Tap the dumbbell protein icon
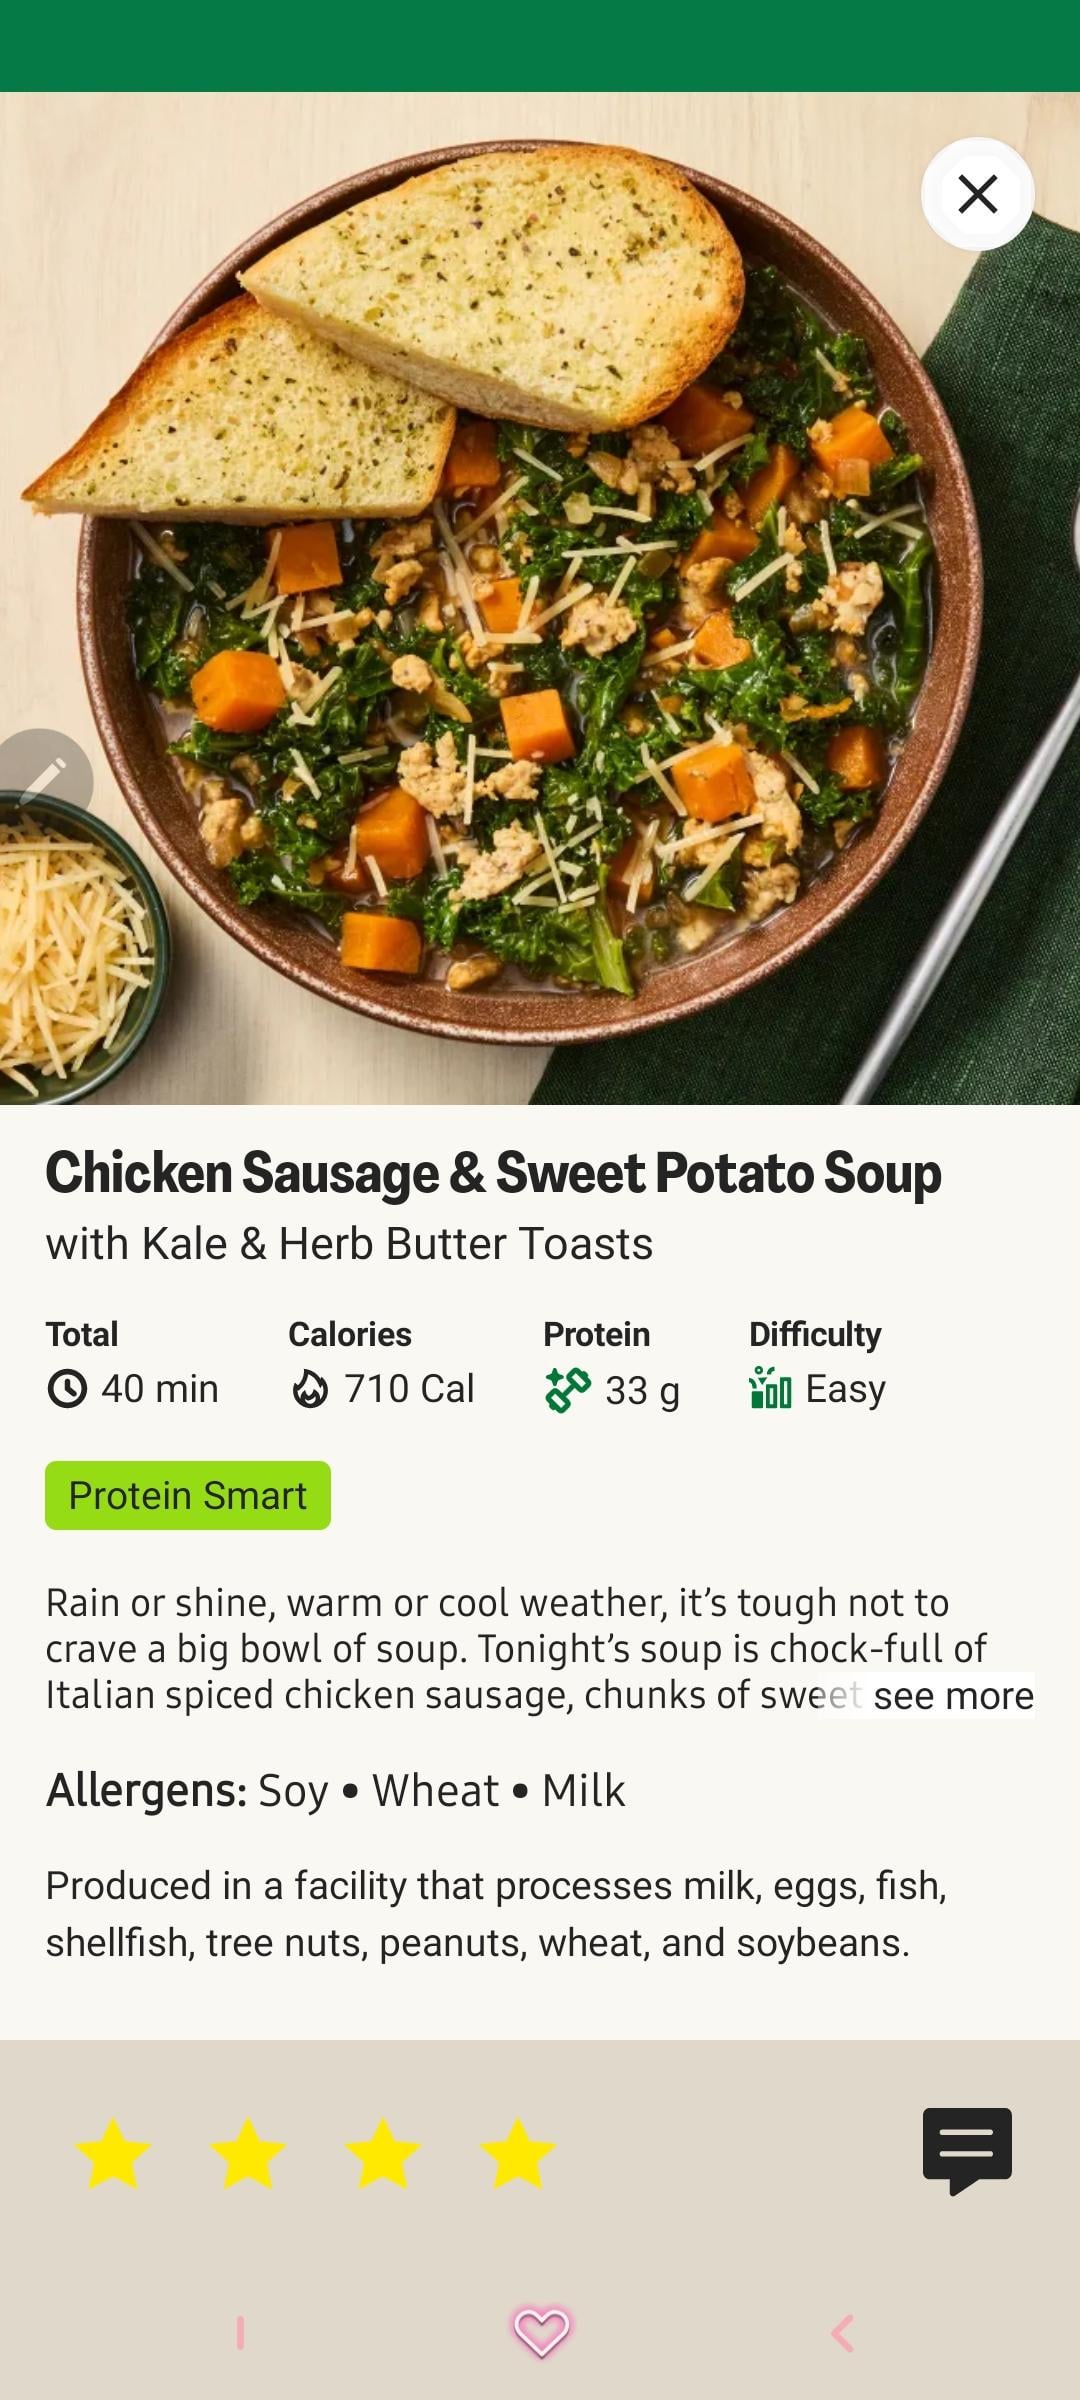This screenshot has height=2400, width=1080. click(x=567, y=1390)
